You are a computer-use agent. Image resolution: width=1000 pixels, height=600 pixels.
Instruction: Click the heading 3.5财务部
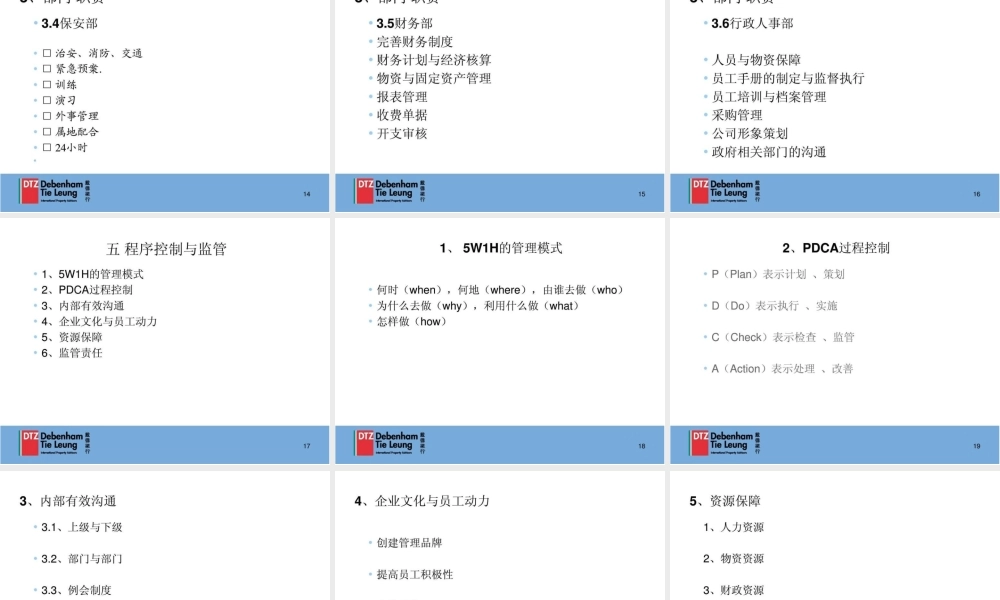point(404,24)
